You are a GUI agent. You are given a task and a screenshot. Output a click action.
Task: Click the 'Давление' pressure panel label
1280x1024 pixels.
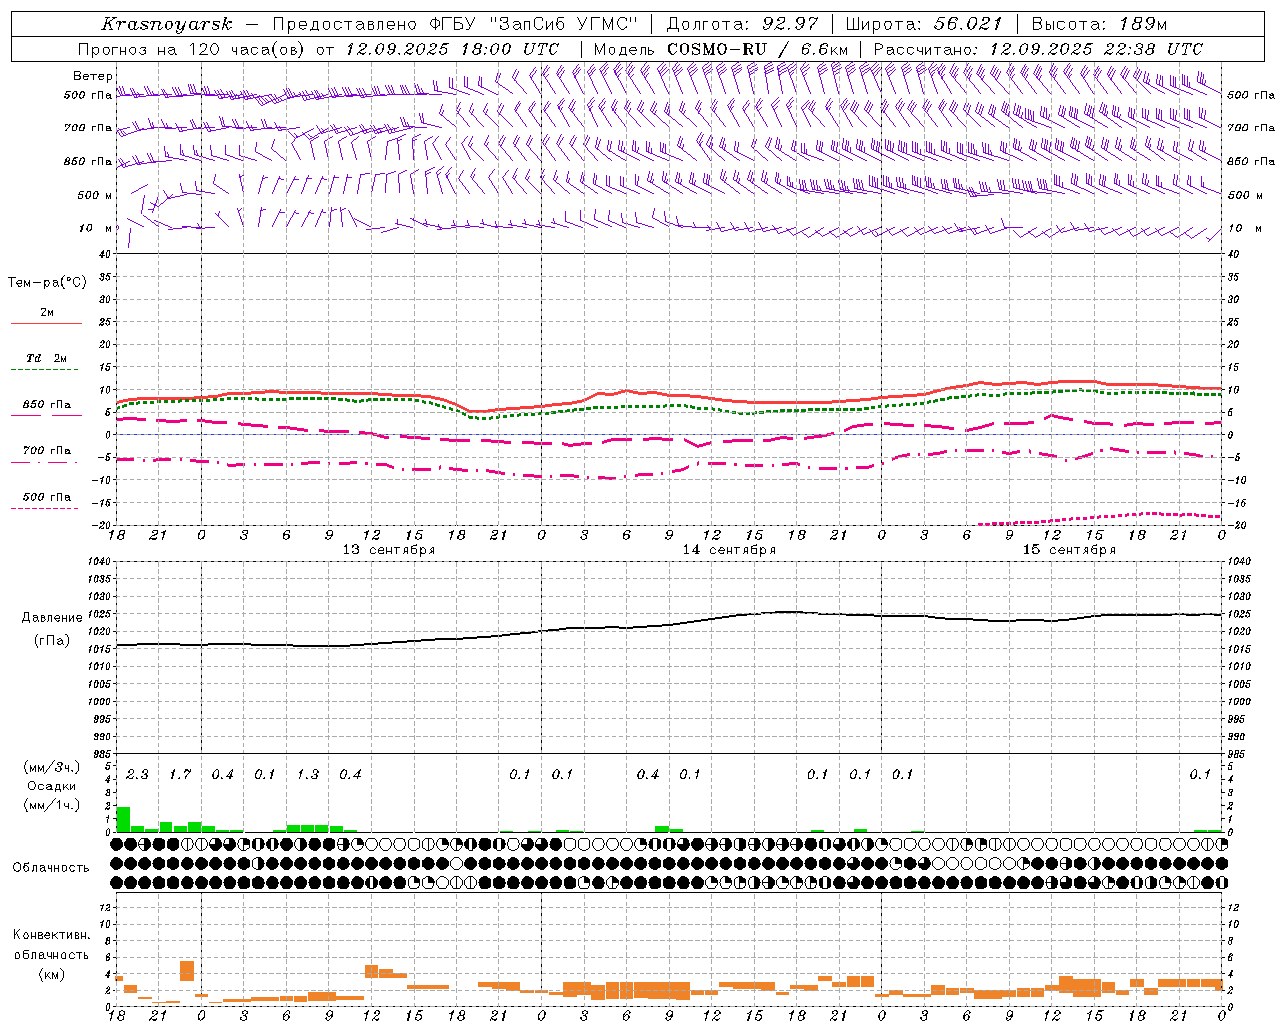click(52, 618)
